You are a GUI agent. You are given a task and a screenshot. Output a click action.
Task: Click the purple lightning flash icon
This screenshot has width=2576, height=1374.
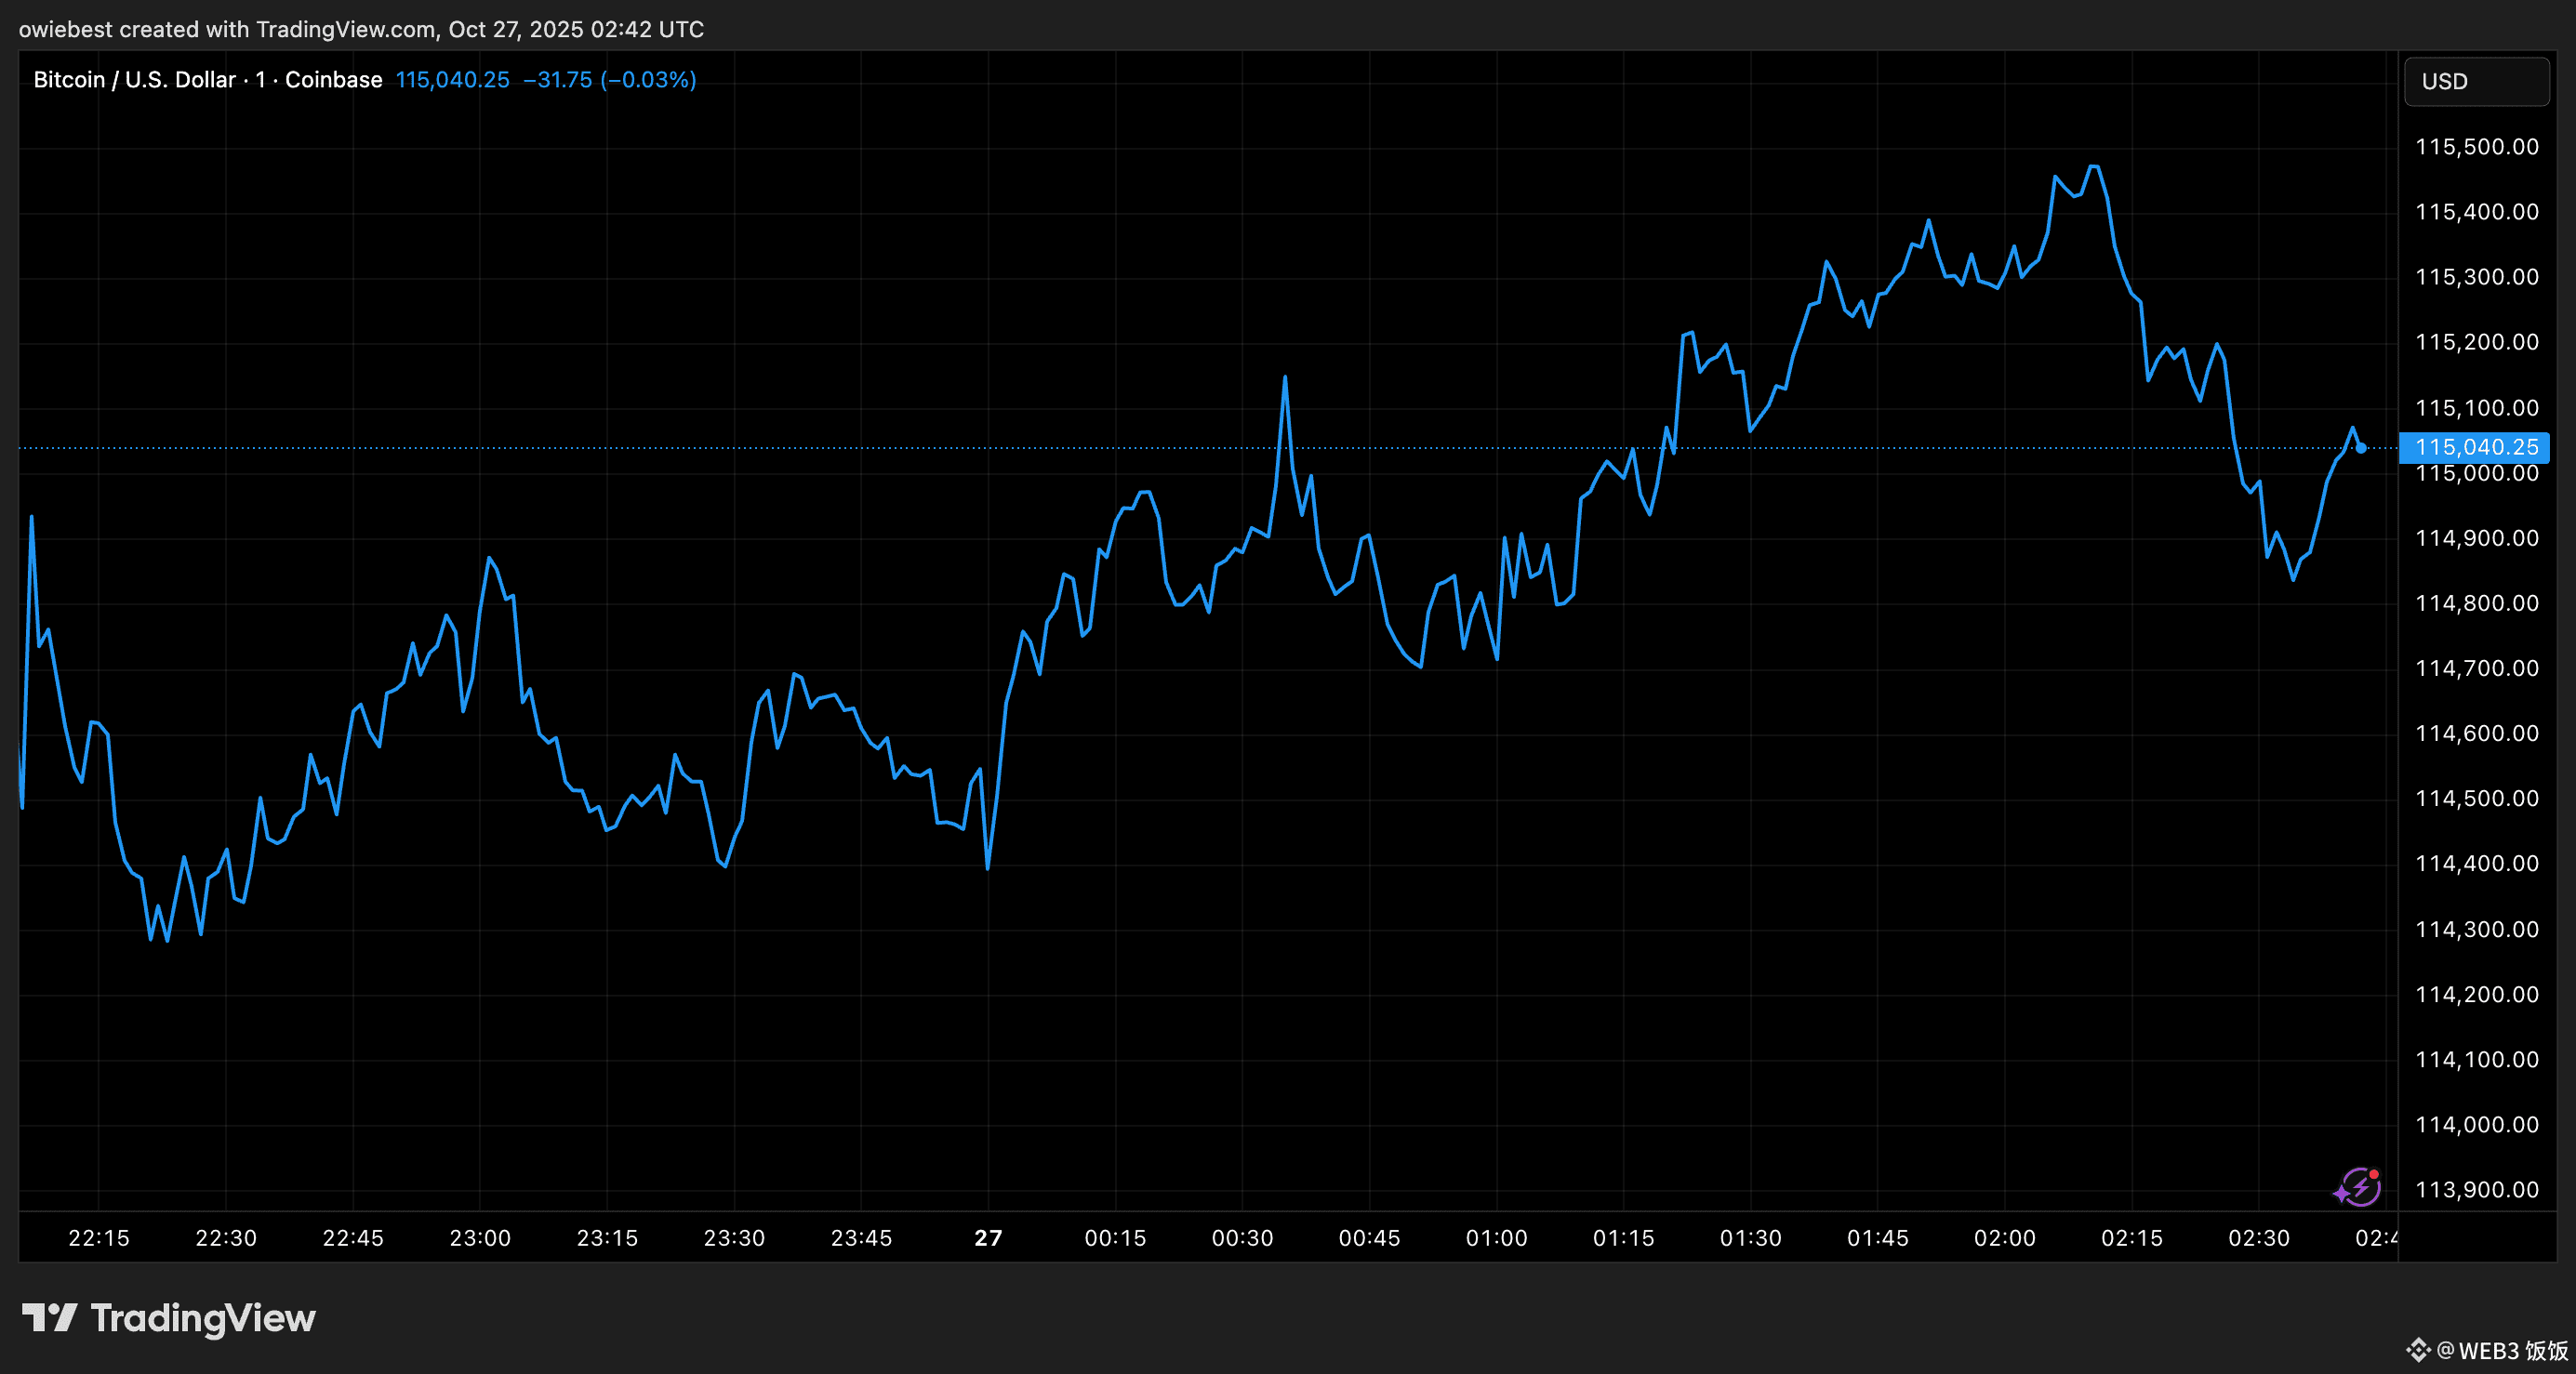[x=2361, y=1187]
